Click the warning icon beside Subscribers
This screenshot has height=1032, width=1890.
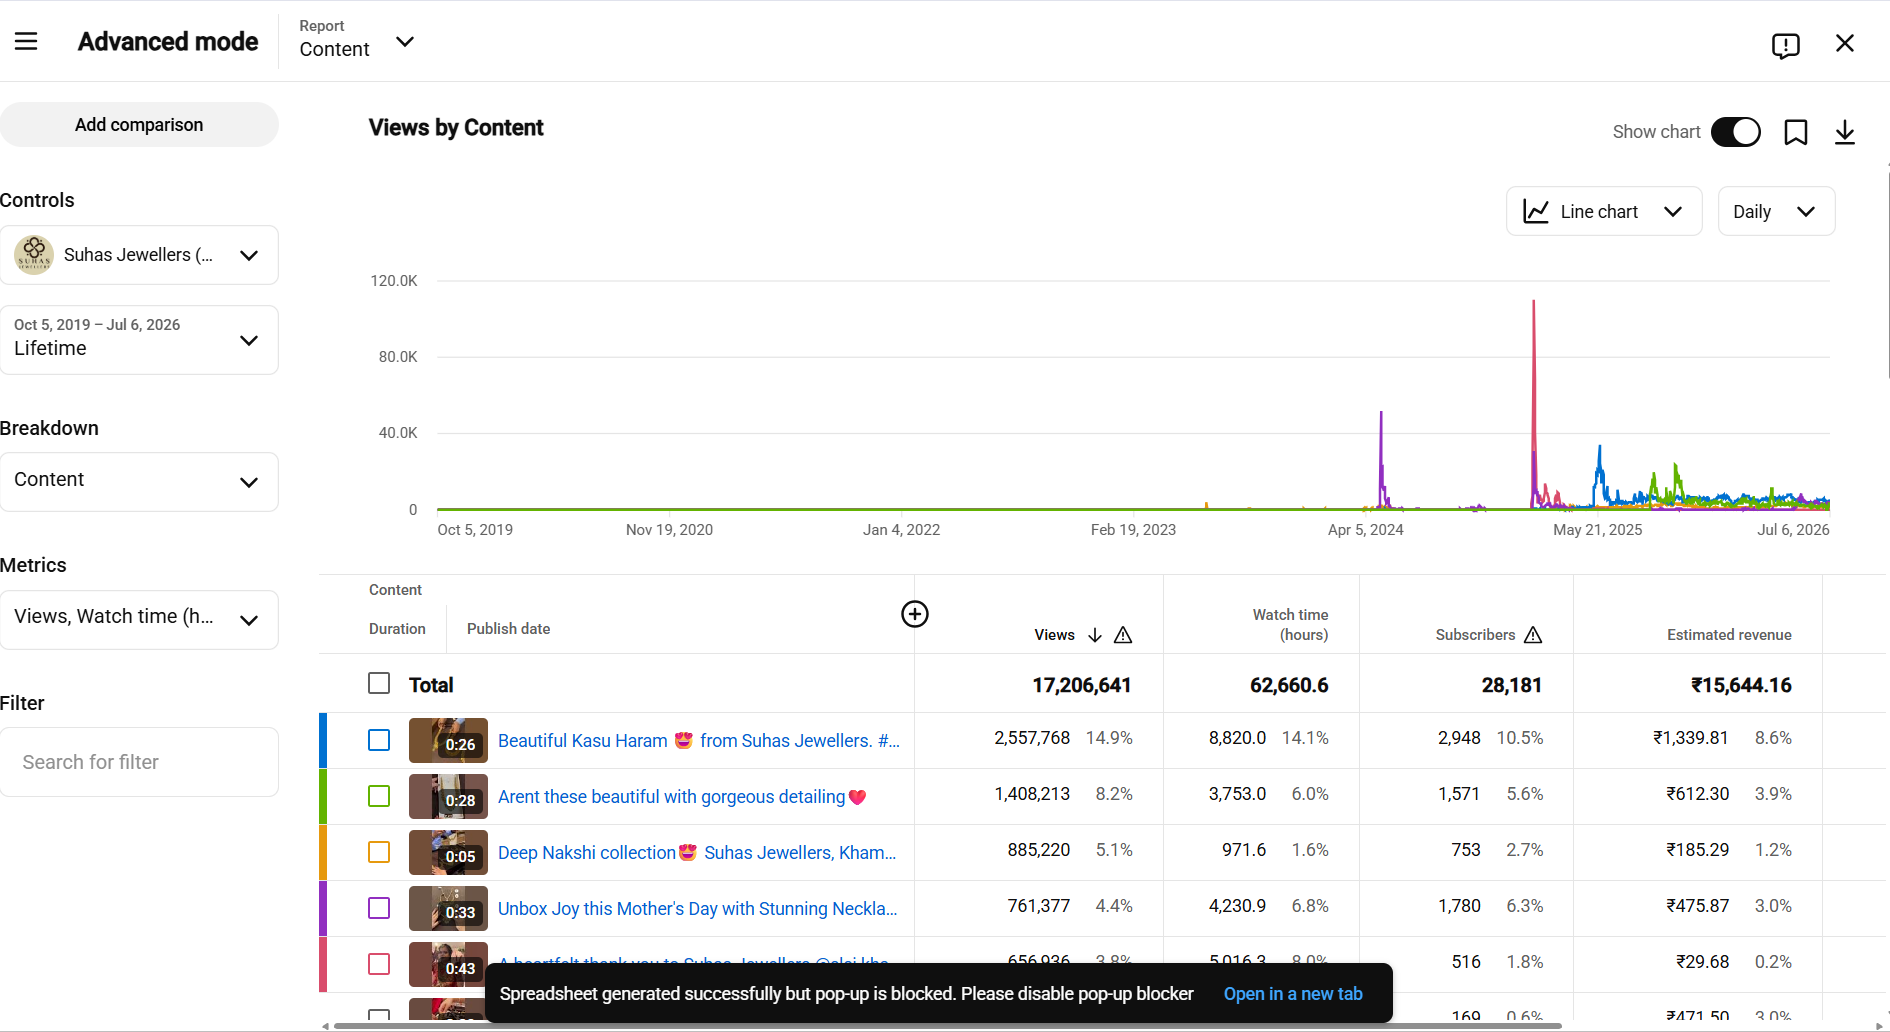click(1533, 635)
